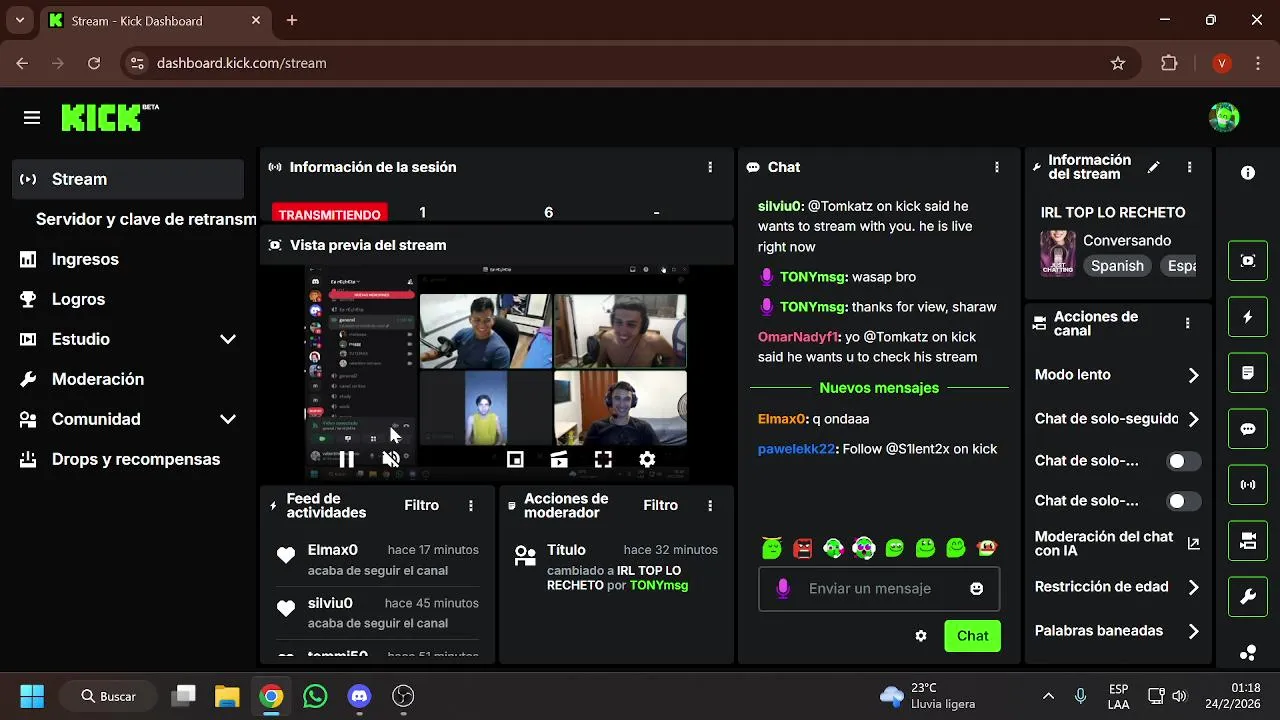The image size is (1280, 720).
Task: Insert the purple-eyed headphones emote
Action: coord(864,548)
